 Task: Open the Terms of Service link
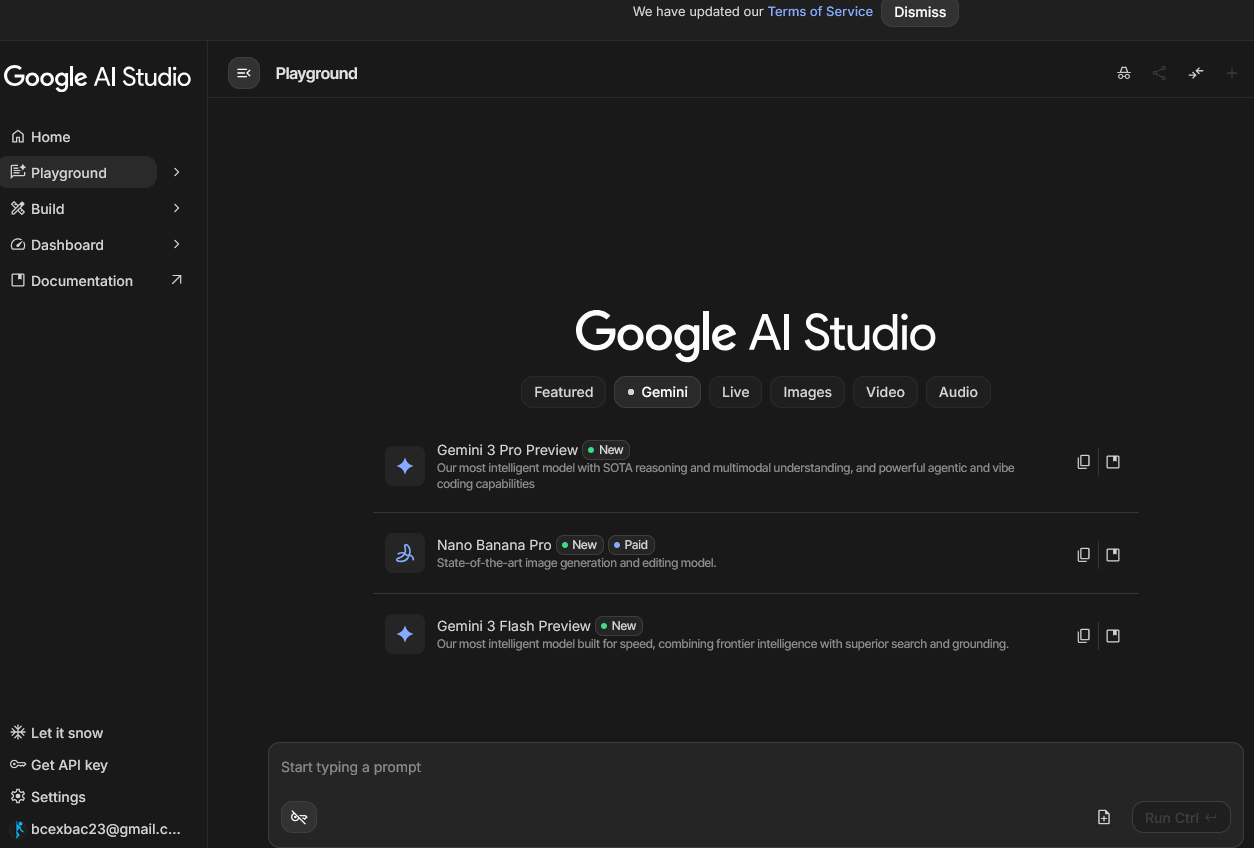[820, 12]
